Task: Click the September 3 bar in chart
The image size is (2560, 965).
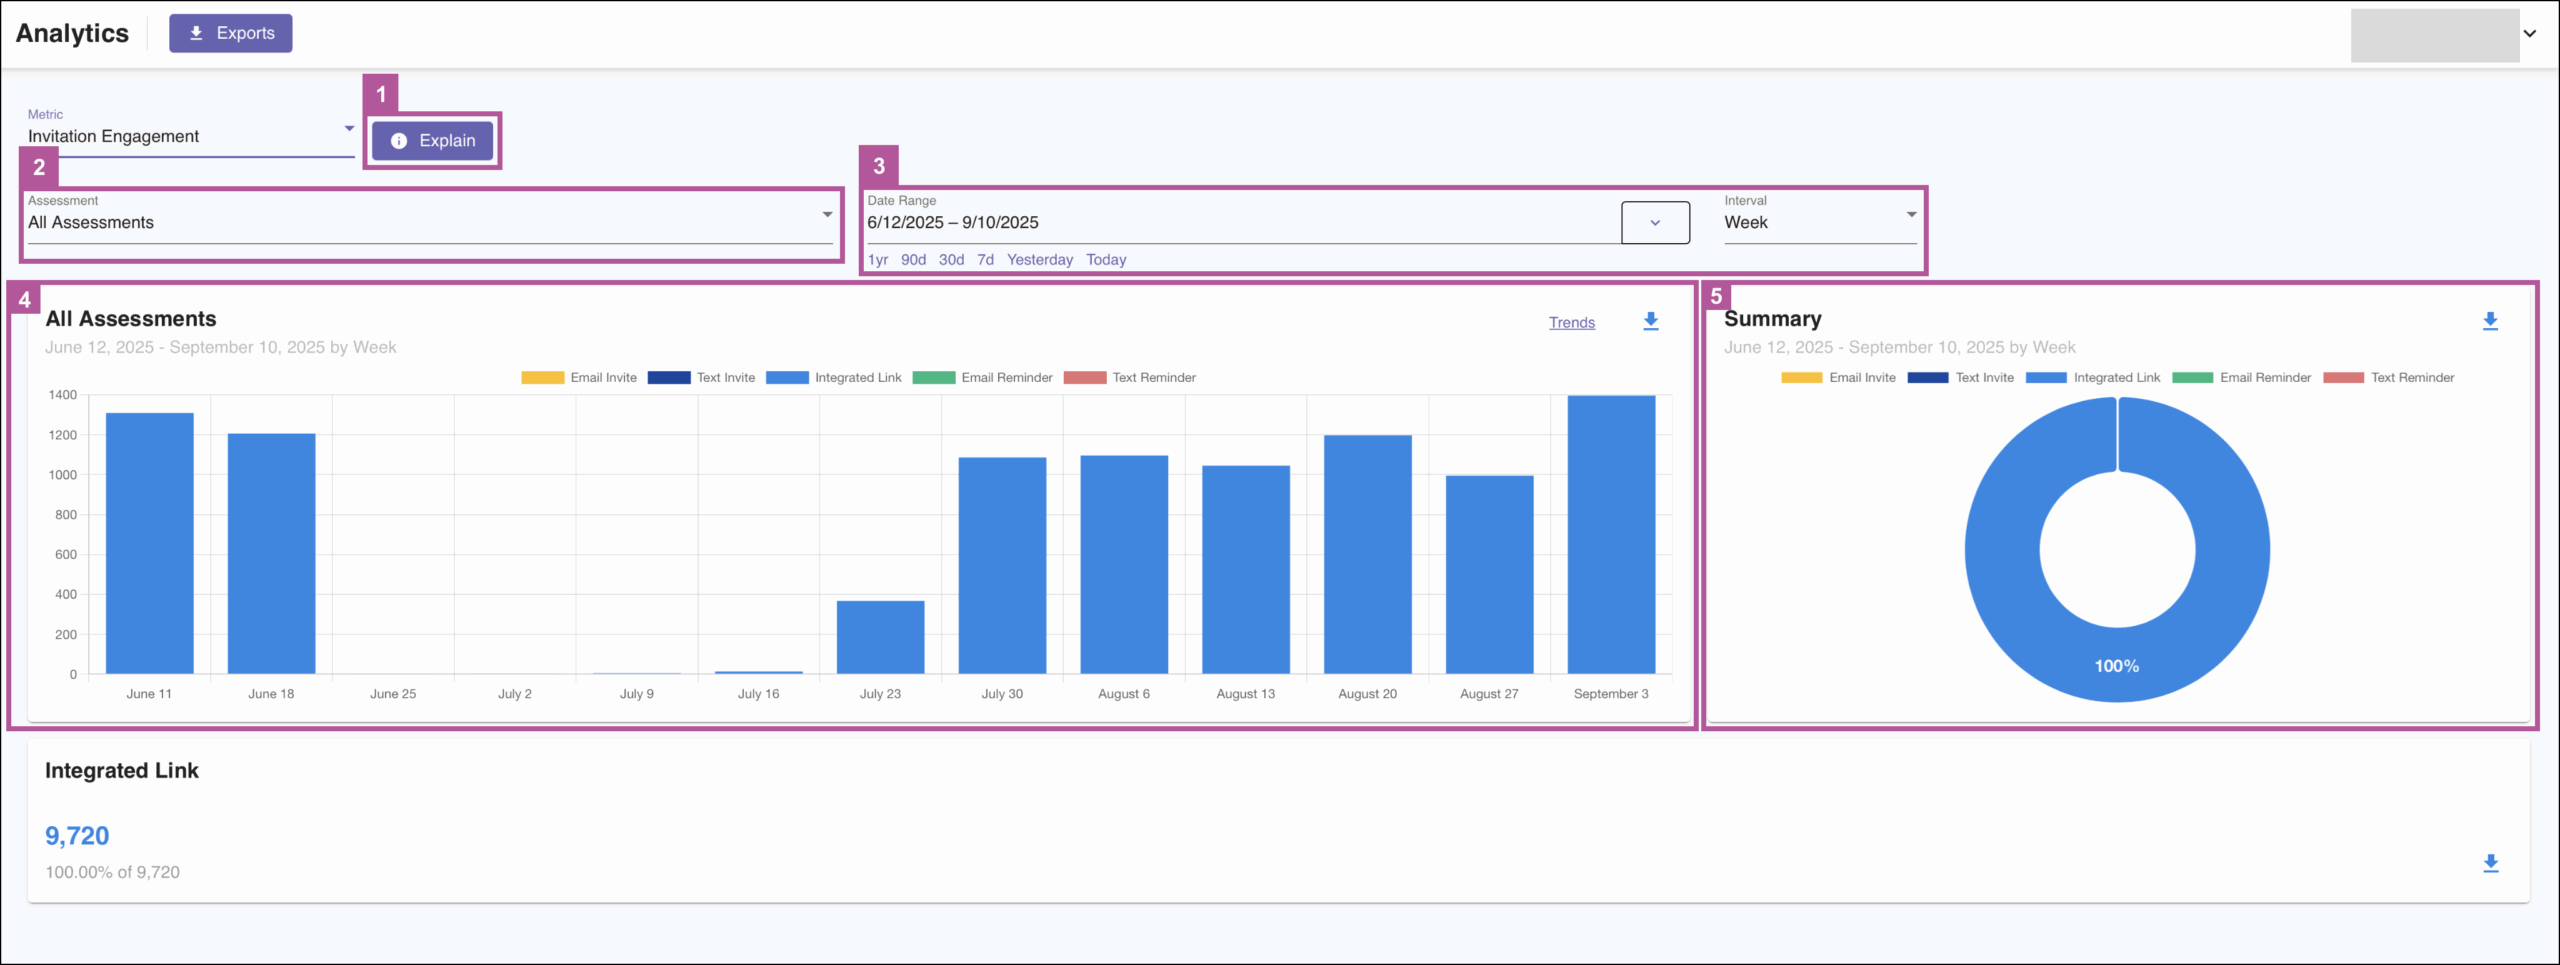Action: [1611, 535]
